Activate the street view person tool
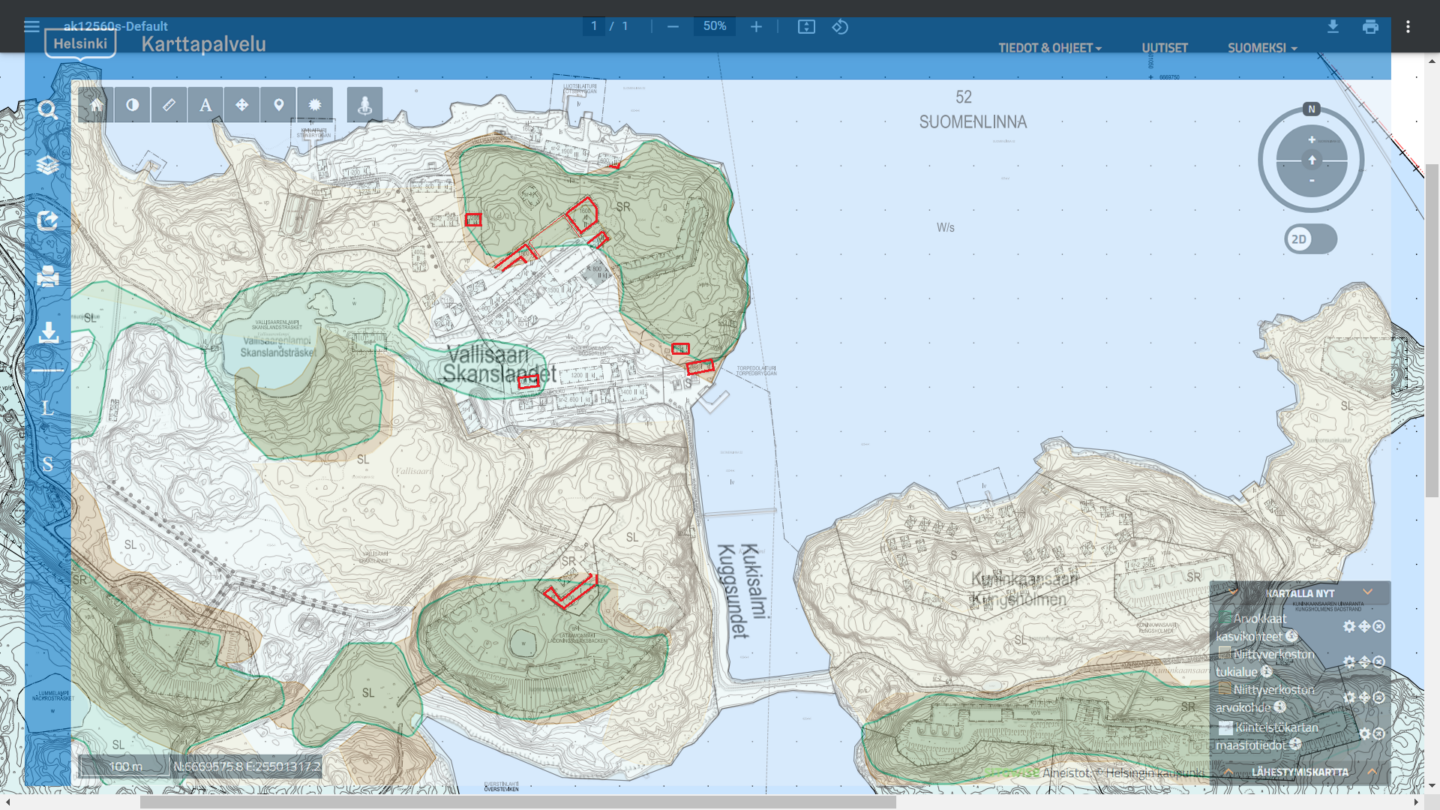Image resolution: width=1440 pixels, height=810 pixels. point(365,104)
